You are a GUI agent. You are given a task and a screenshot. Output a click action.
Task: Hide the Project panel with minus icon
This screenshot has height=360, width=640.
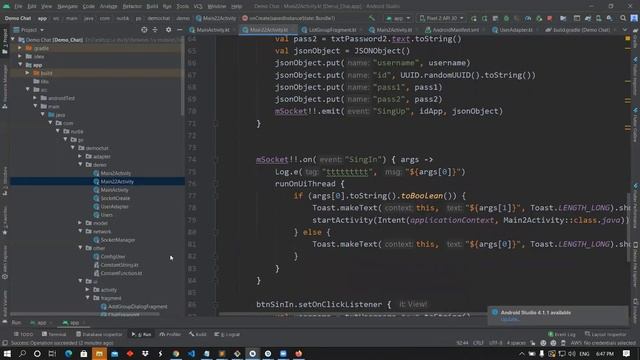180,30
